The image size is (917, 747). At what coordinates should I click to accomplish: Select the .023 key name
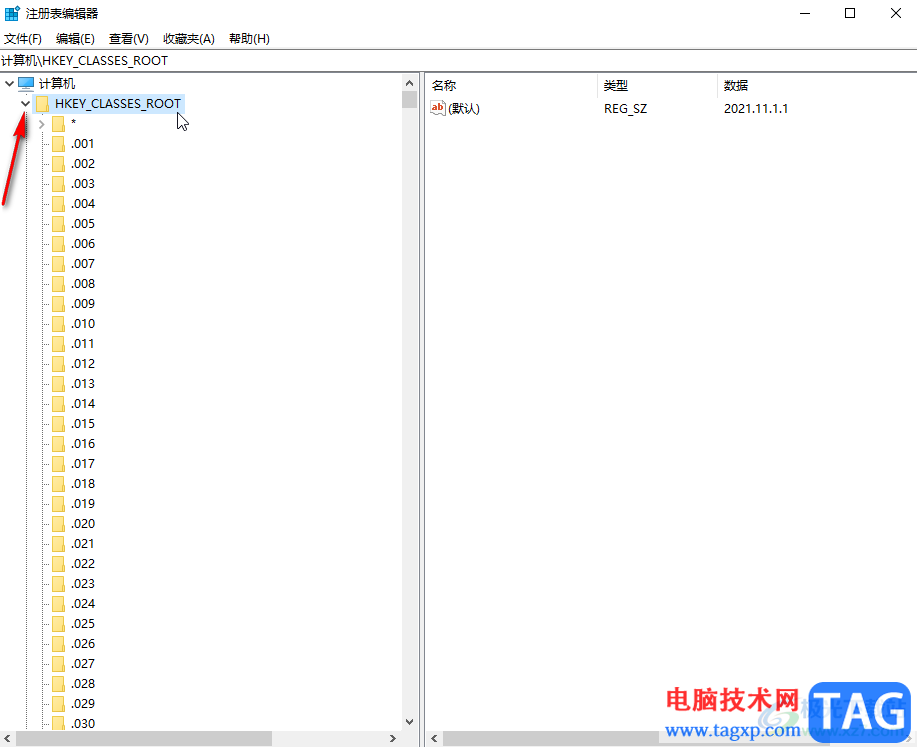point(83,583)
